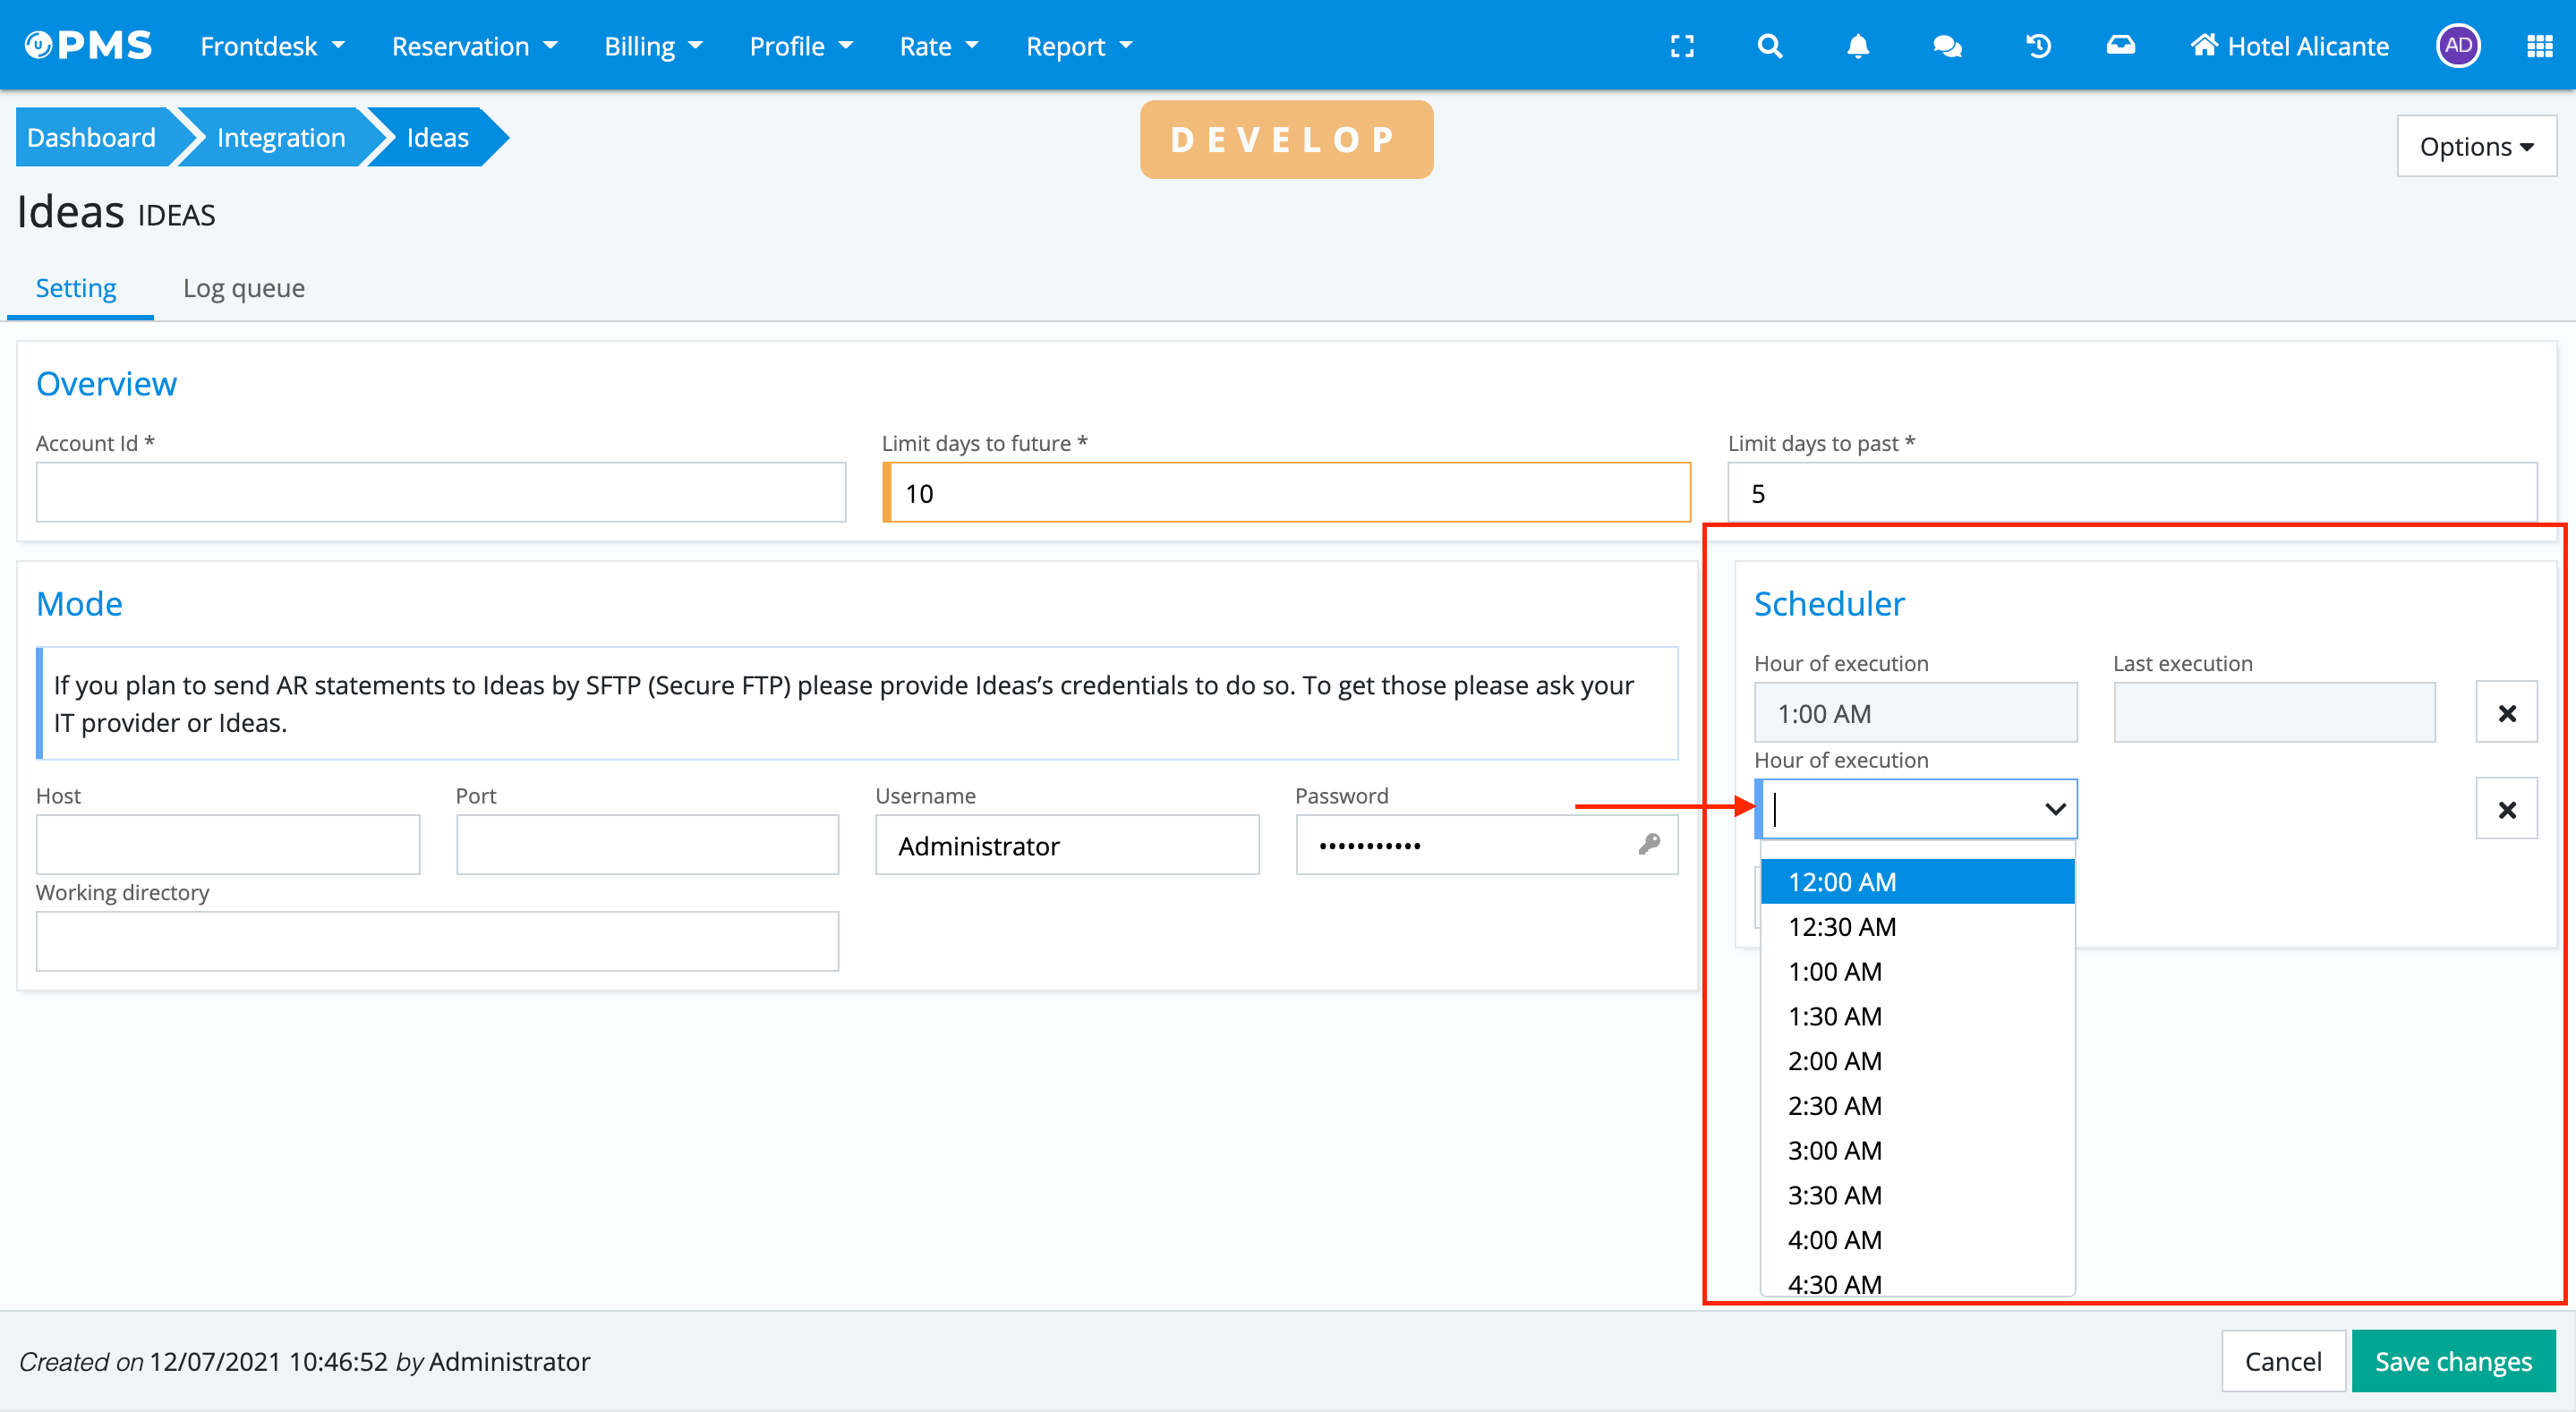This screenshot has height=1412, width=2576.
Task: Click the fullscreen icon in the top bar
Action: [1682, 46]
